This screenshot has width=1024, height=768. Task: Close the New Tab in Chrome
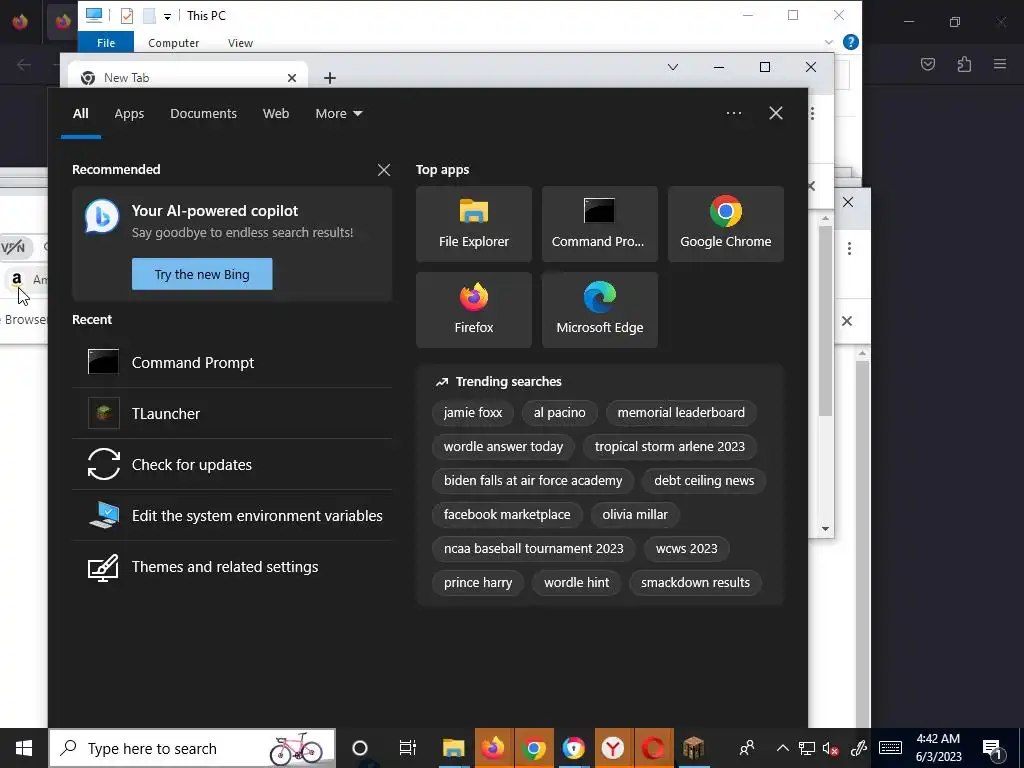point(292,78)
